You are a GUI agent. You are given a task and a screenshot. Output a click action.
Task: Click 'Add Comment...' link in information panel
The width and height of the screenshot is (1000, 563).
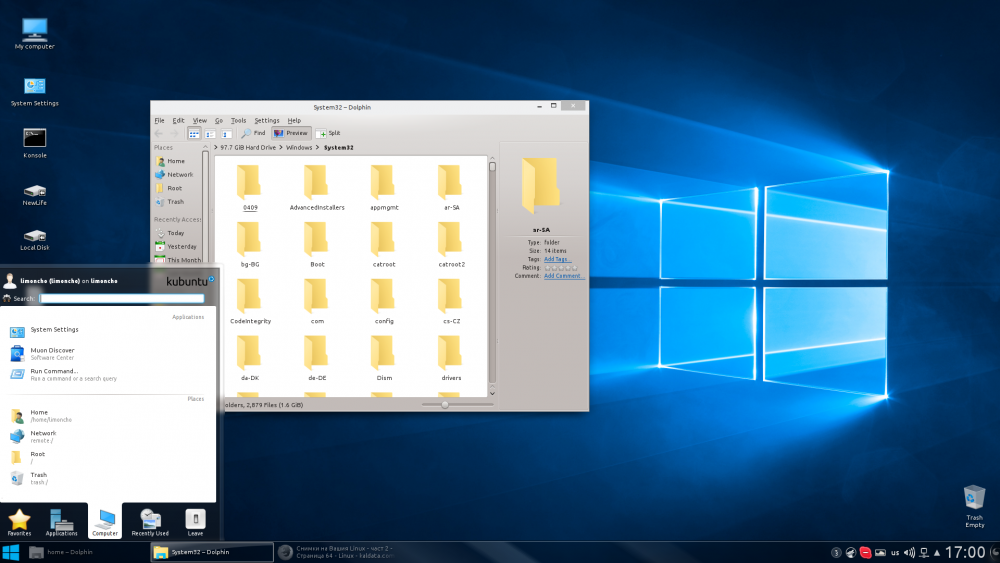tap(562, 276)
